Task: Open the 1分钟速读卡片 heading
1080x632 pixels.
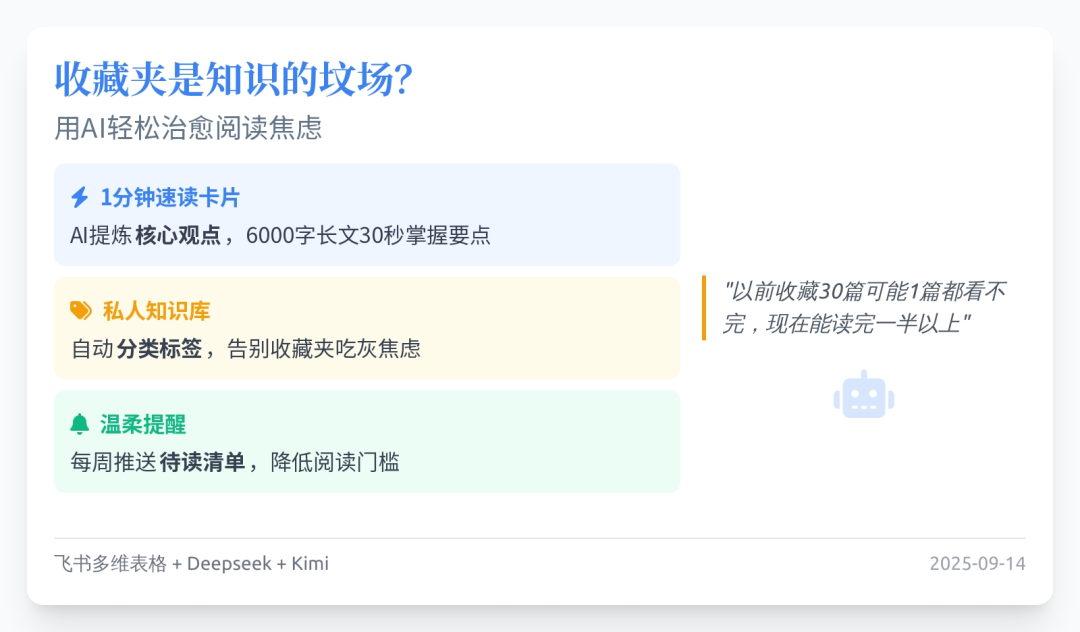Action: coord(170,198)
